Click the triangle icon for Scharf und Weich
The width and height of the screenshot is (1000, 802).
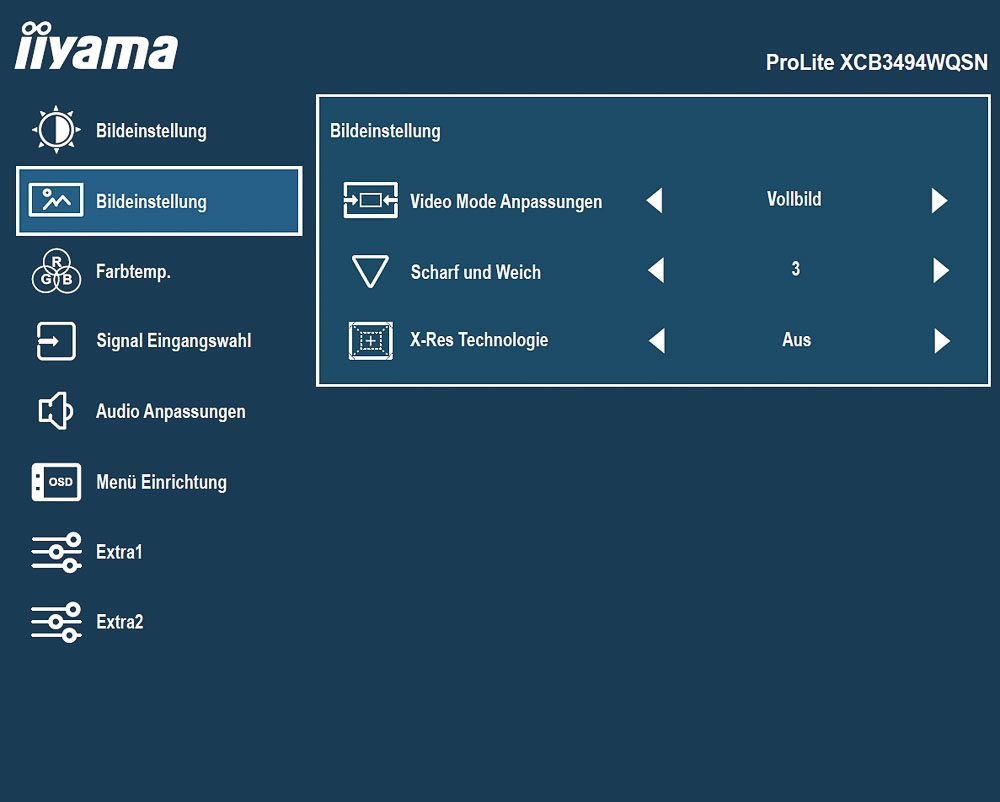371,271
